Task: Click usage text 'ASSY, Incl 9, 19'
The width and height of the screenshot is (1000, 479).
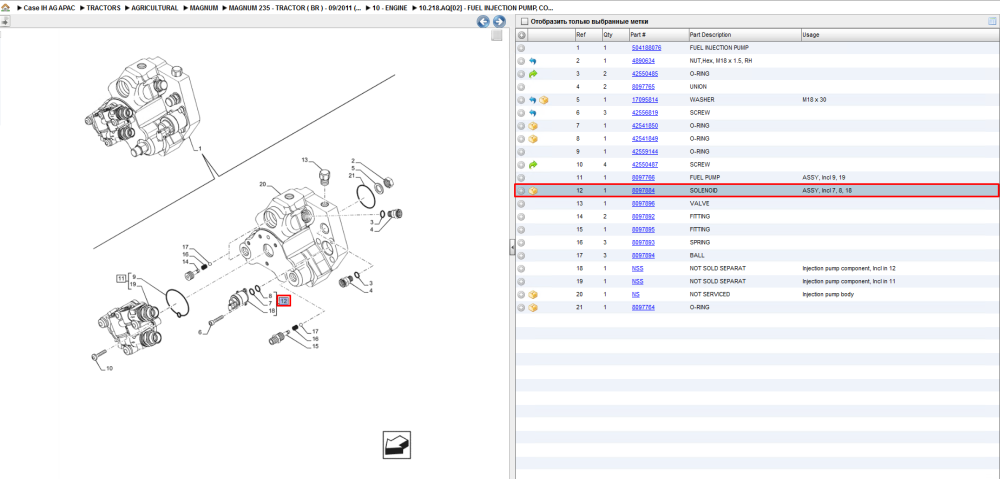Action: point(824,177)
